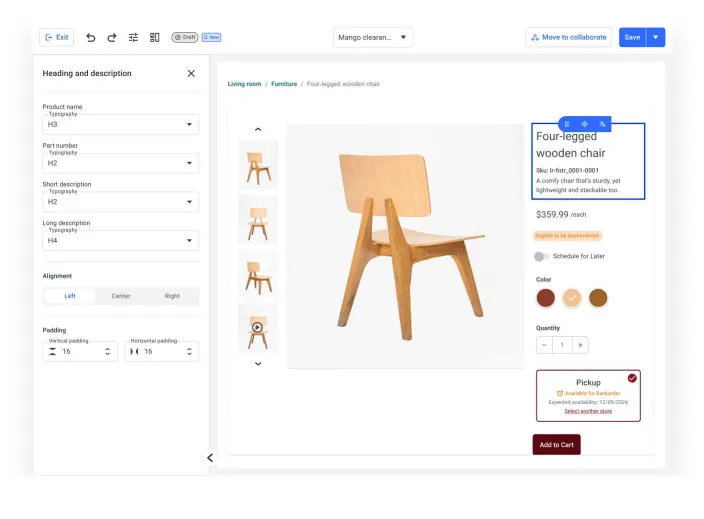704x519 pixels.
Task: Click Move to collaborate
Action: click(568, 37)
